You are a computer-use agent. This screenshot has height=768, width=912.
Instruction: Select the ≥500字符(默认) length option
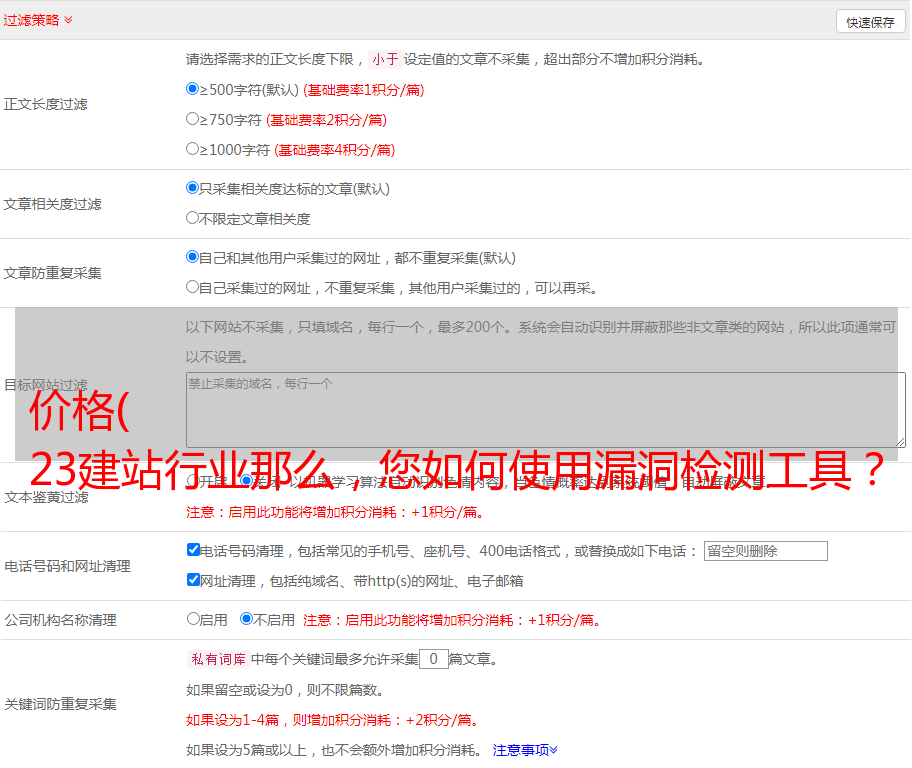click(x=193, y=89)
